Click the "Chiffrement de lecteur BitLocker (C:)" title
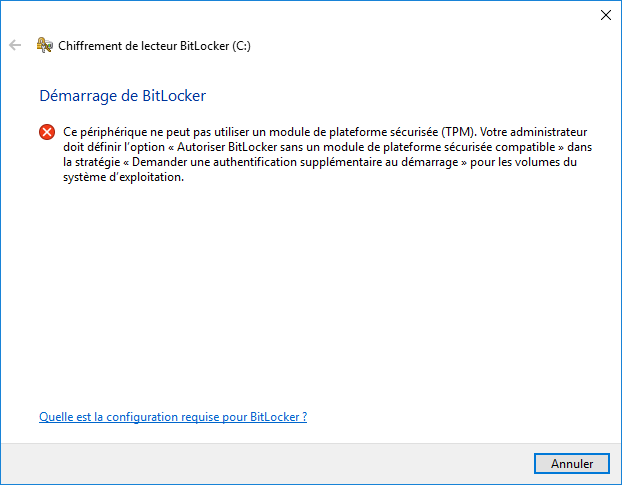622x485 pixels. pos(154,46)
